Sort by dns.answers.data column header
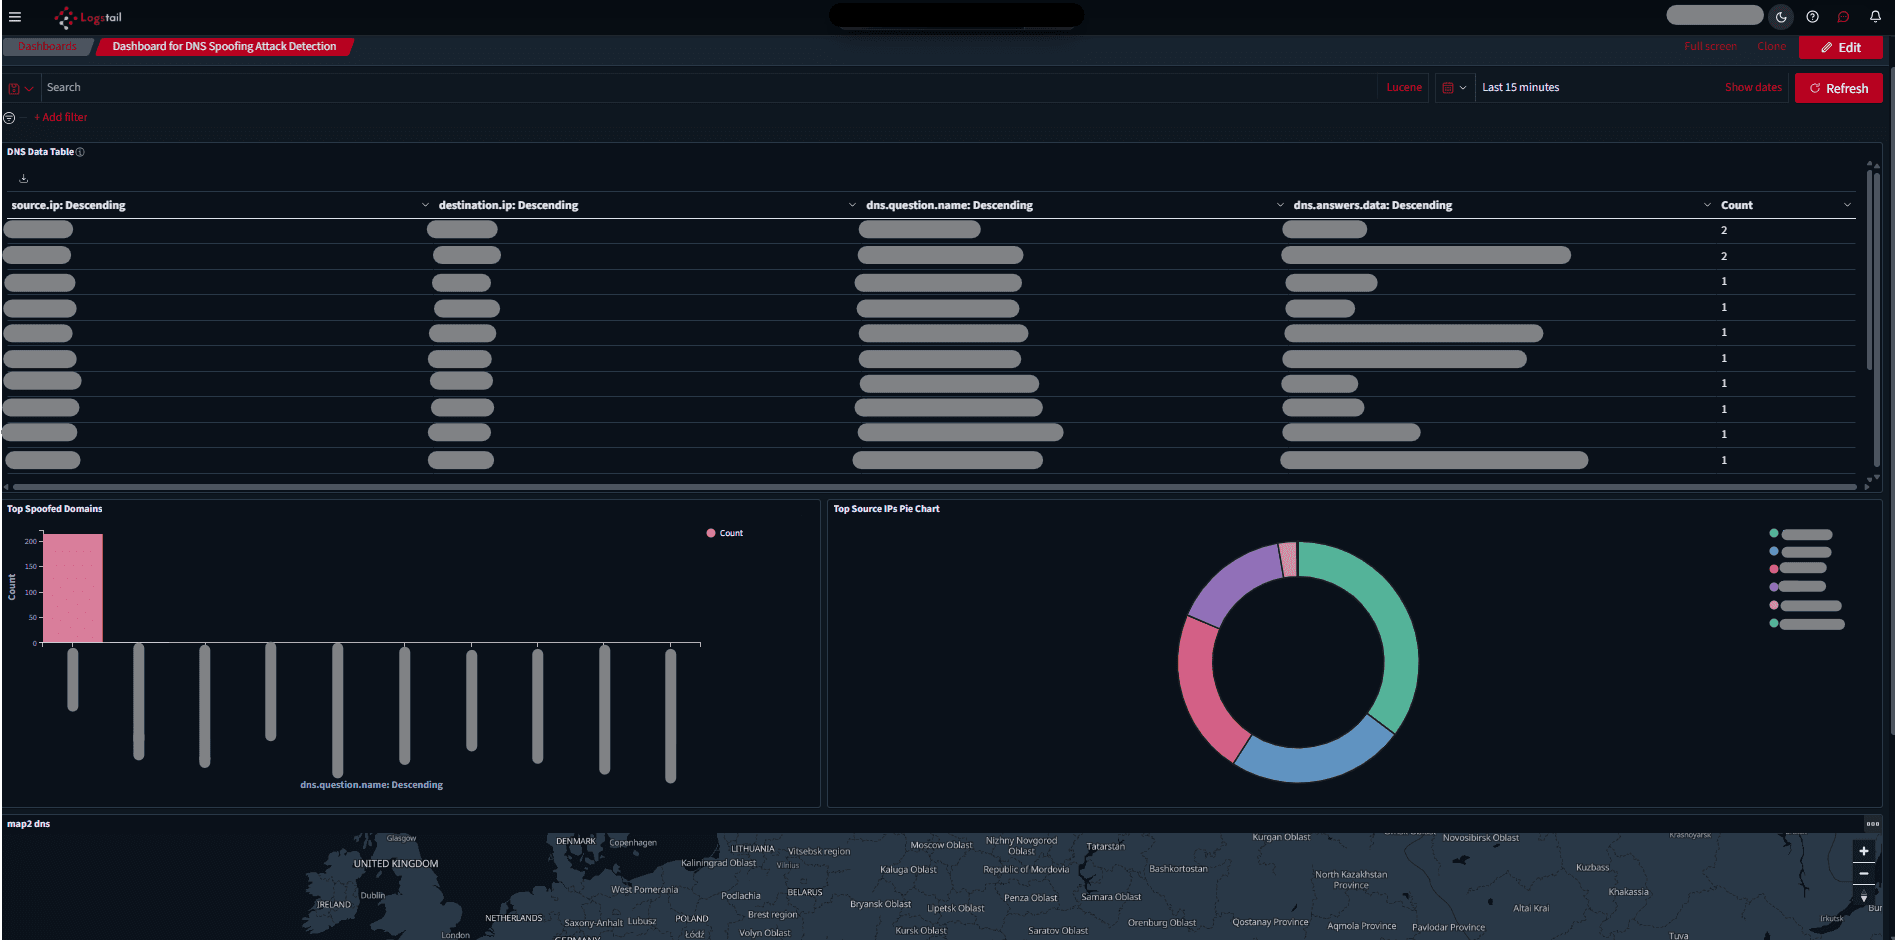 point(1372,205)
